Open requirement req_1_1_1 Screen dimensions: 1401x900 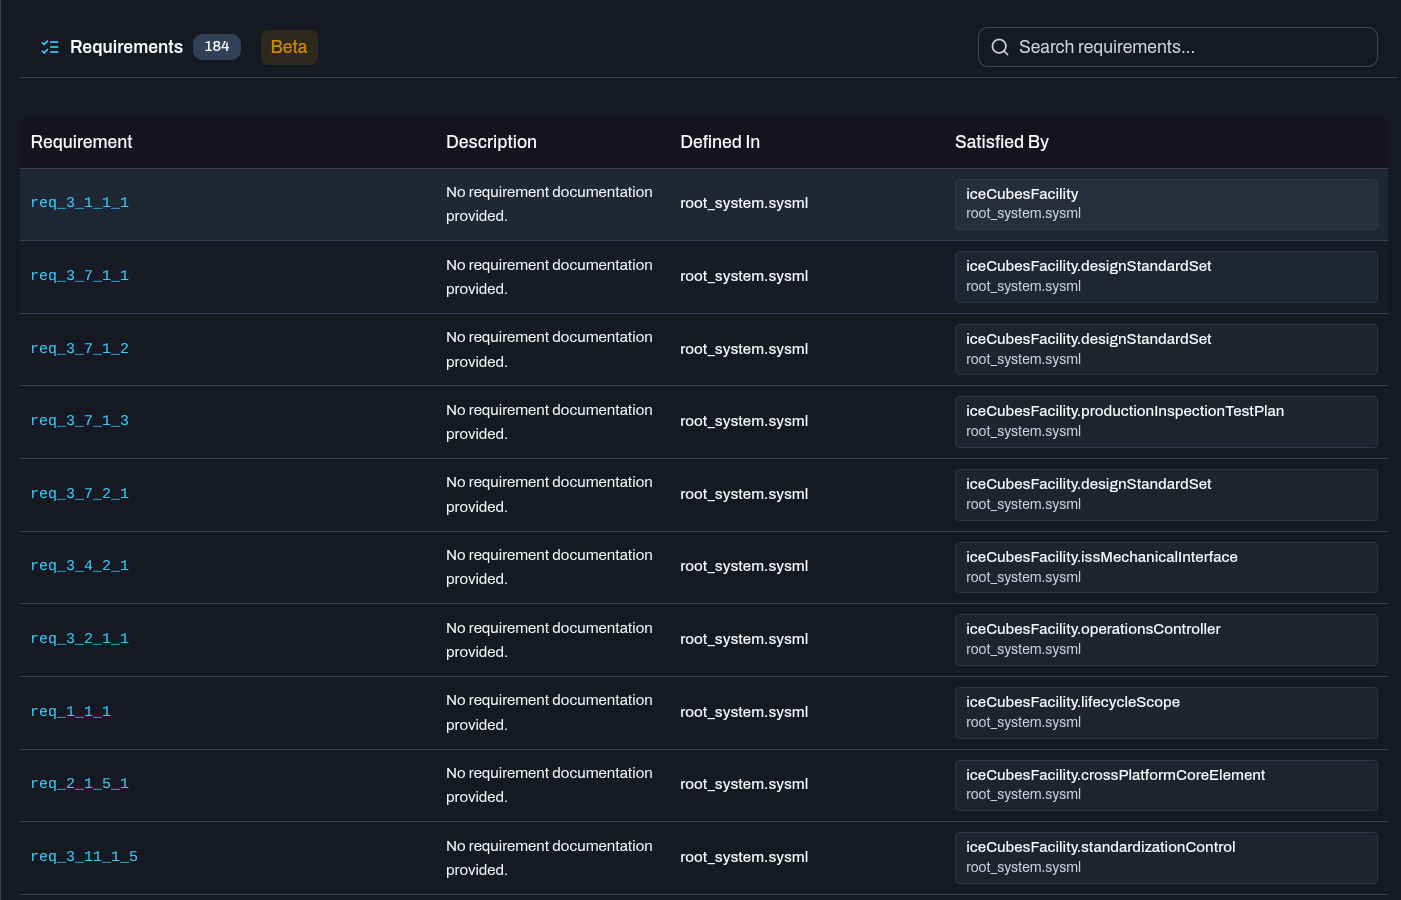pyautogui.click(x=71, y=712)
